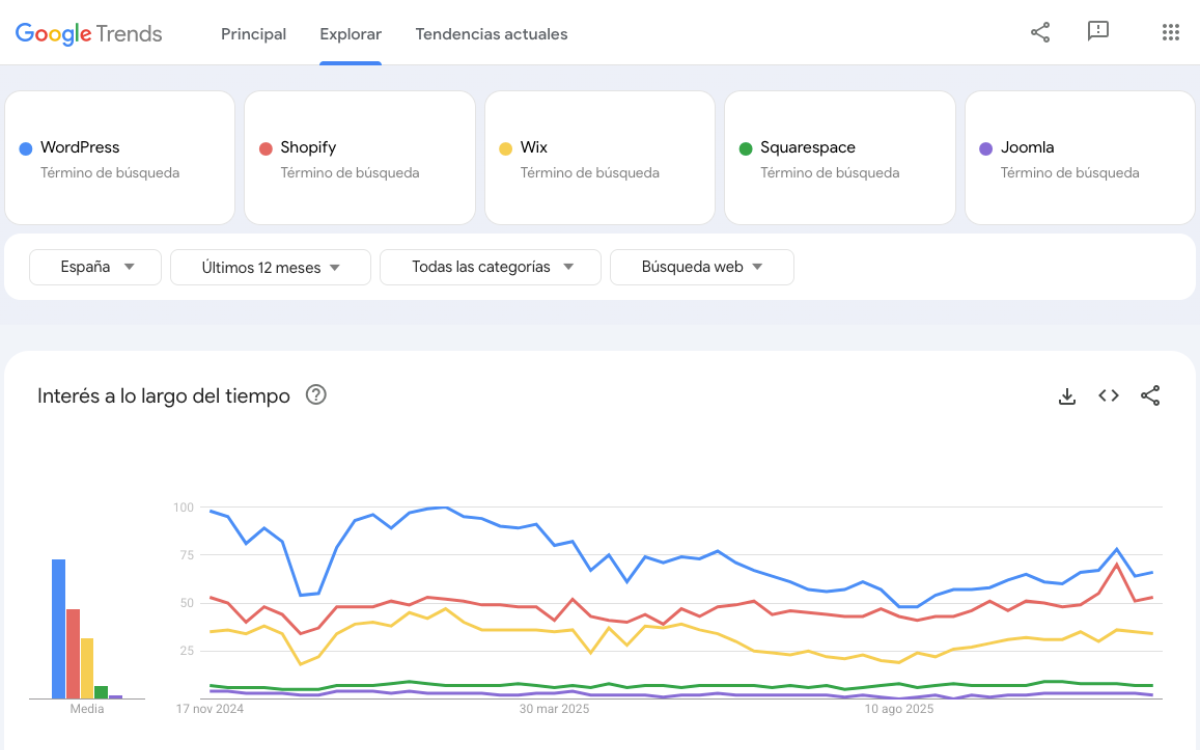Screen dimensions: 1200x750
Task: Click the green Squarespace color dot
Action: click(x=745, y=149)
